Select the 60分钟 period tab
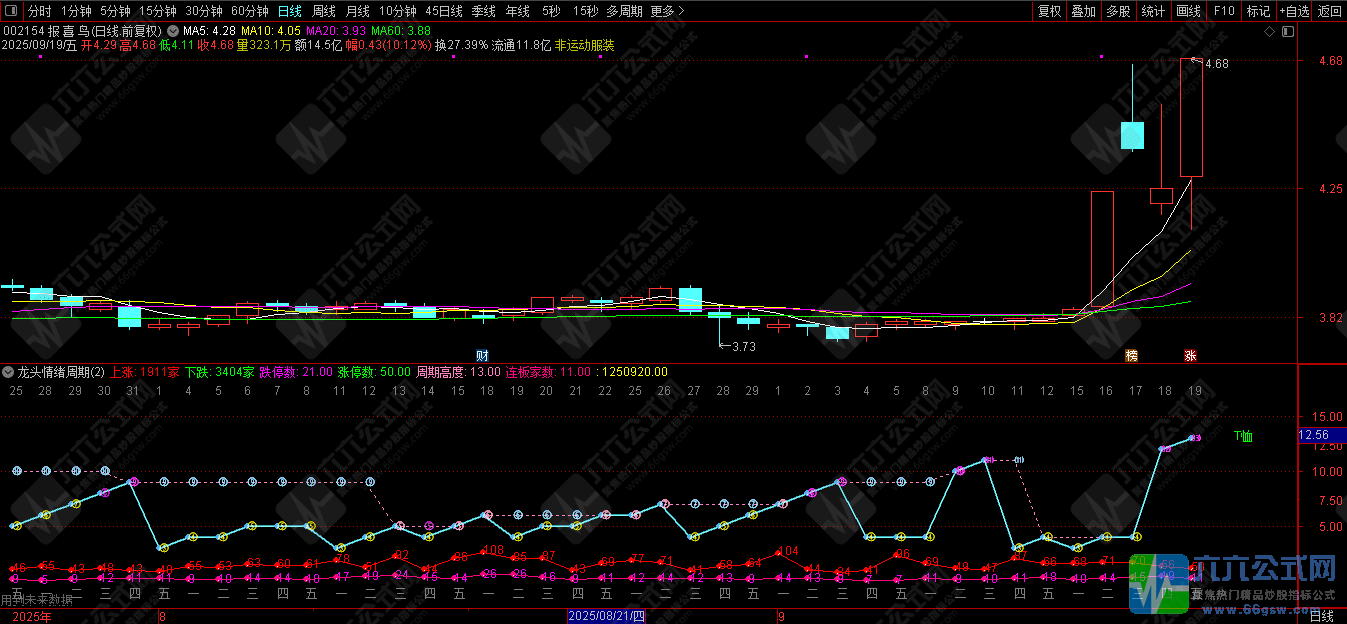Viewport: 1347px width, 624px height. (249, 11)
